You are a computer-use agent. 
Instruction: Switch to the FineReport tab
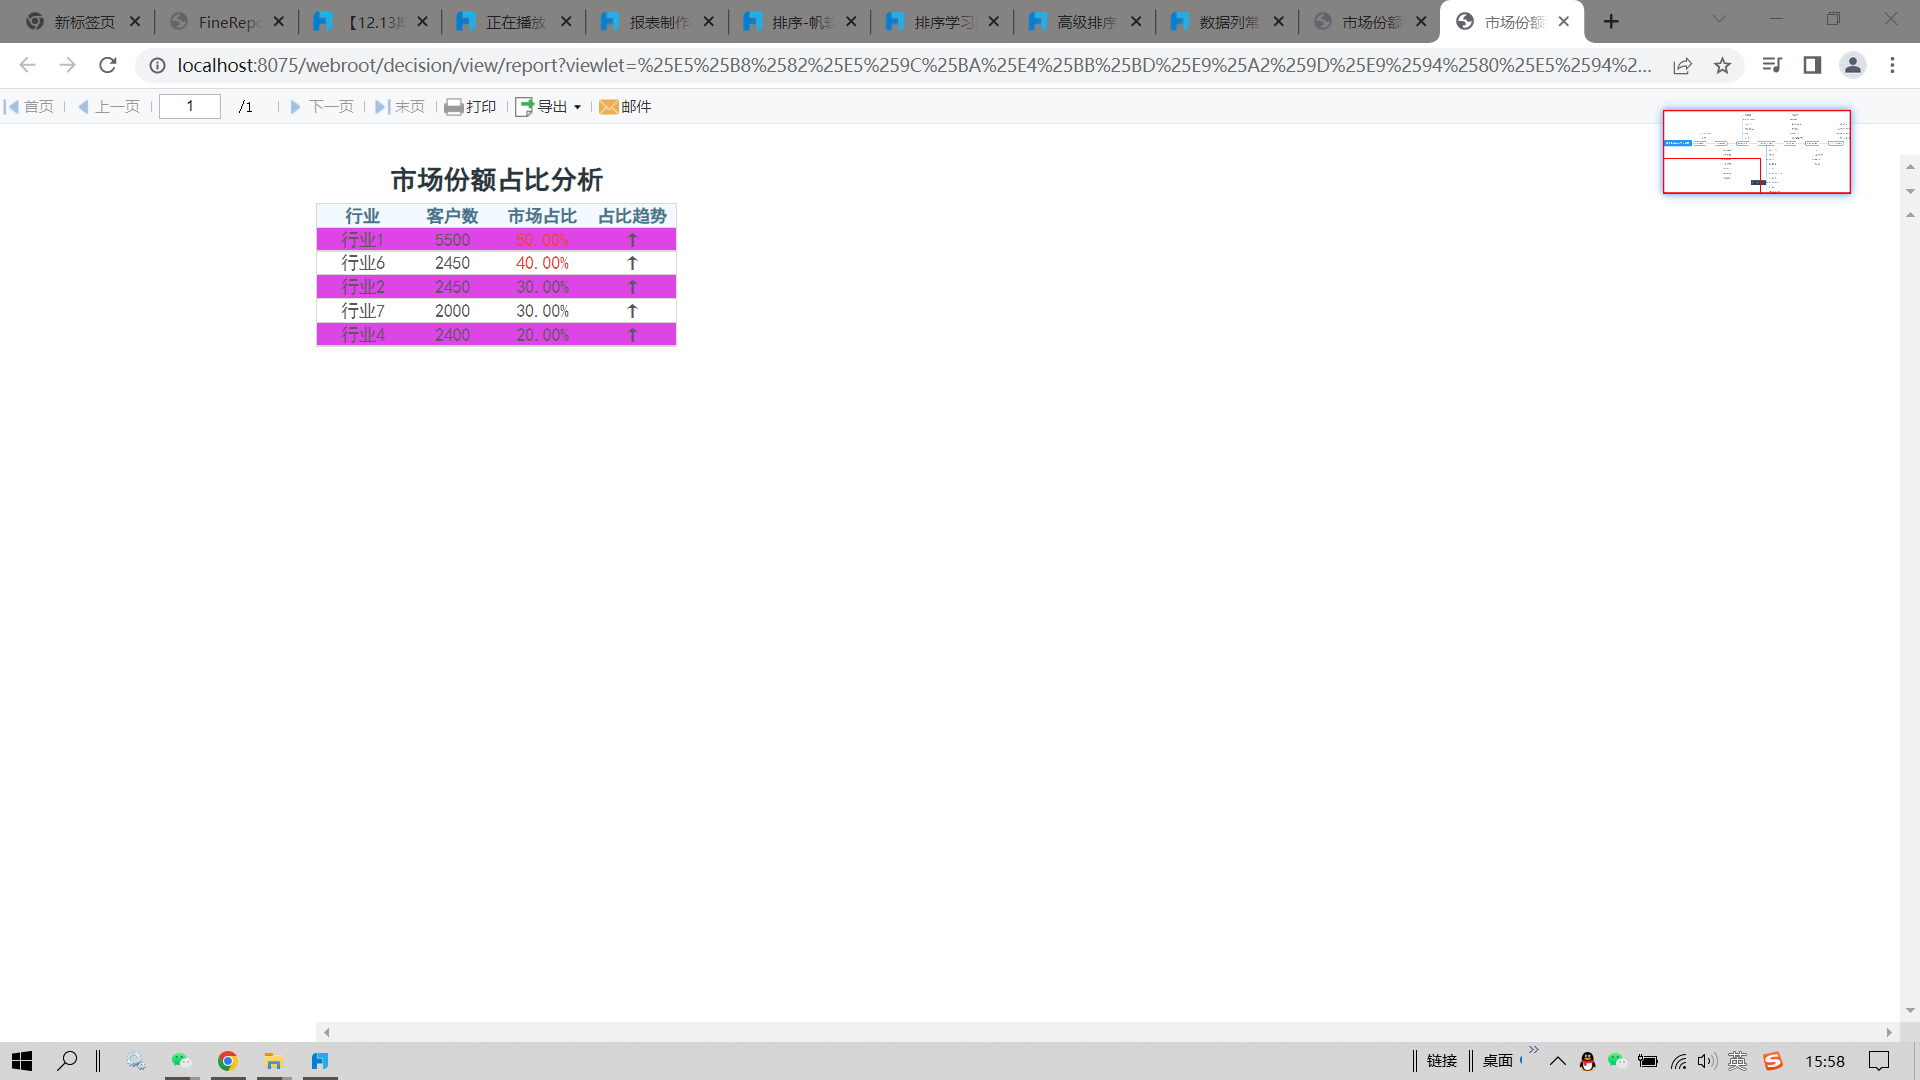227,22
